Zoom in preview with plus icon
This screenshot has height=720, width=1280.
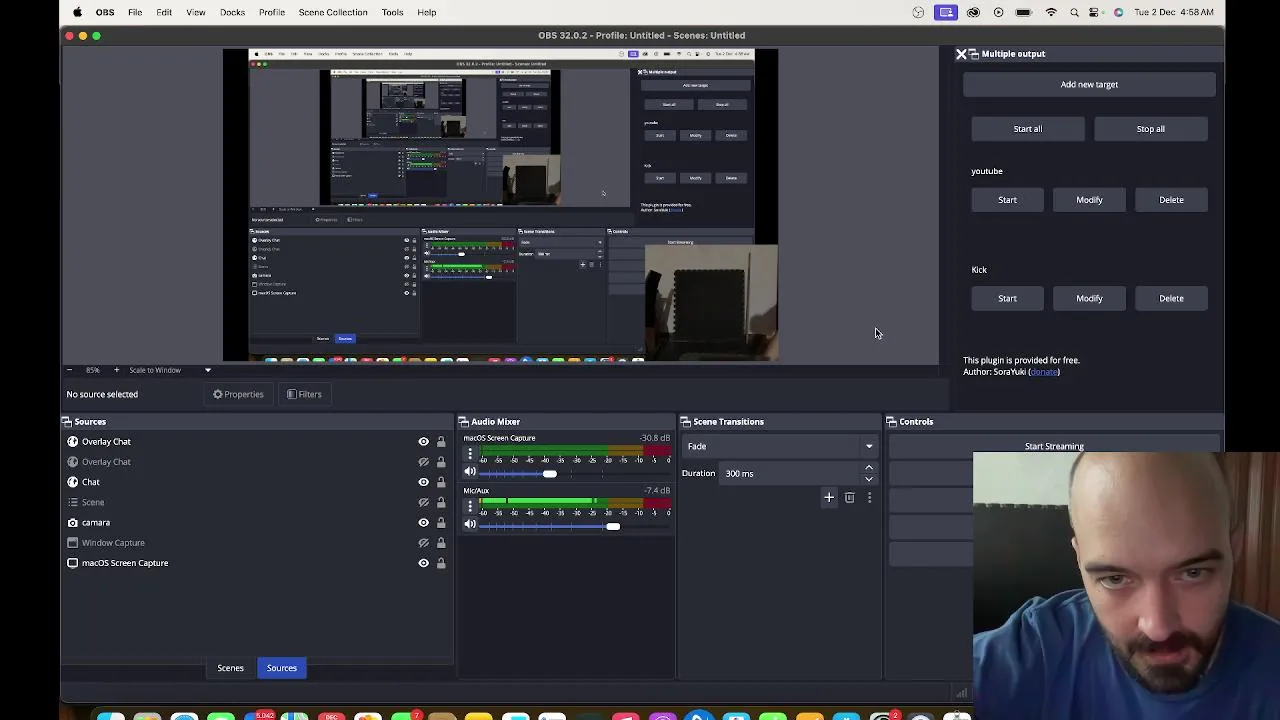pos(116,370)
